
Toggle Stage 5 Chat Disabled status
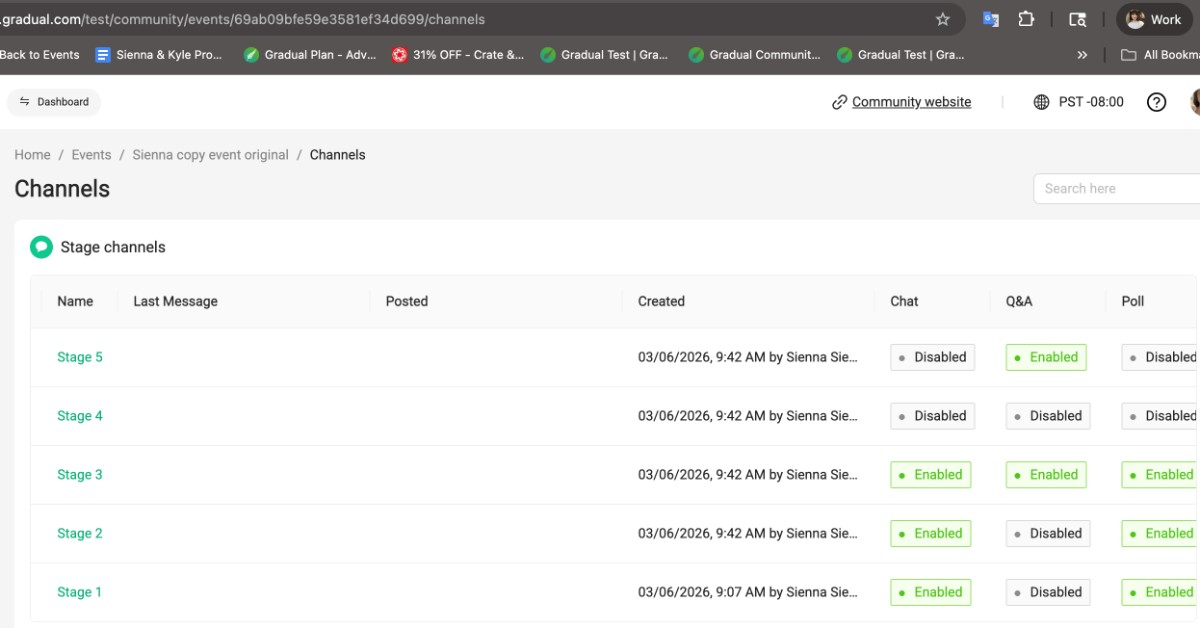tap(932, 357)
